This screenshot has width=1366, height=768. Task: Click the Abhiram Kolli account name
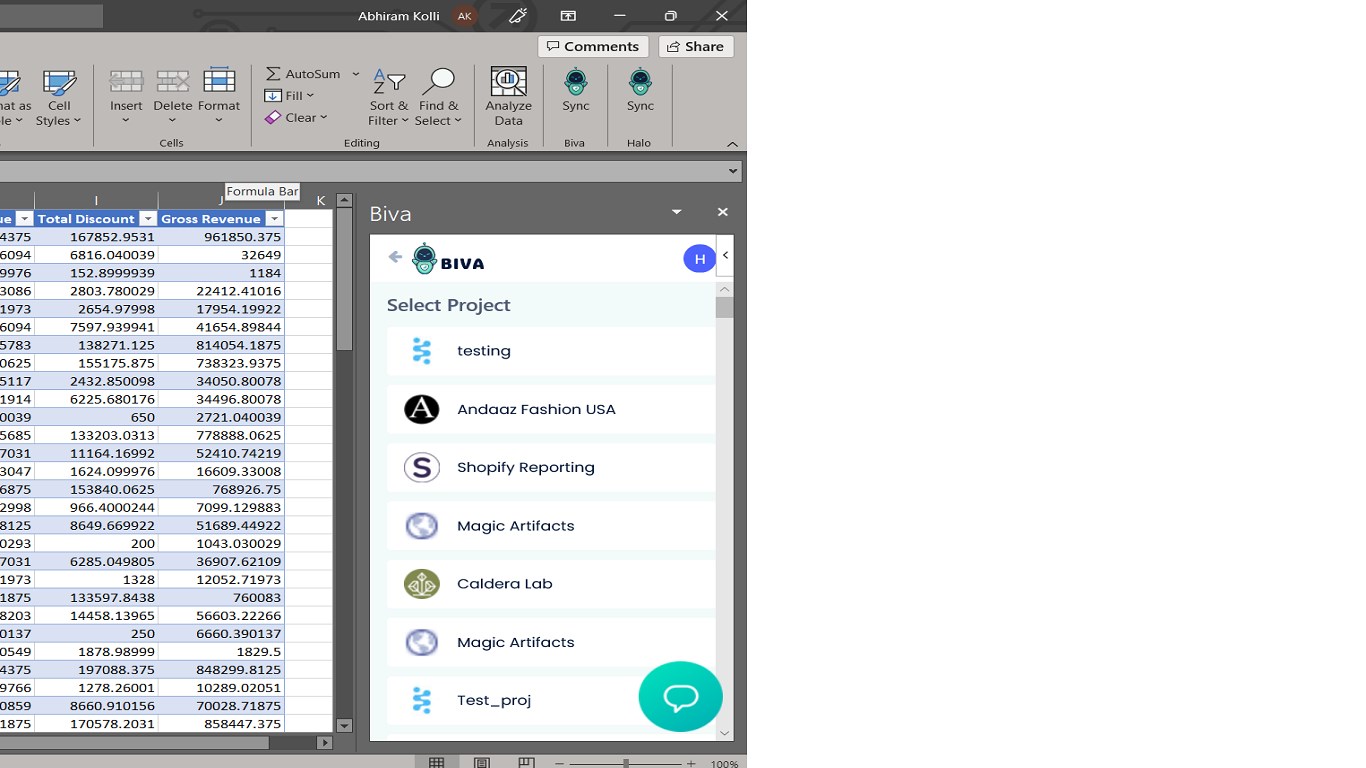click(401, 16)
